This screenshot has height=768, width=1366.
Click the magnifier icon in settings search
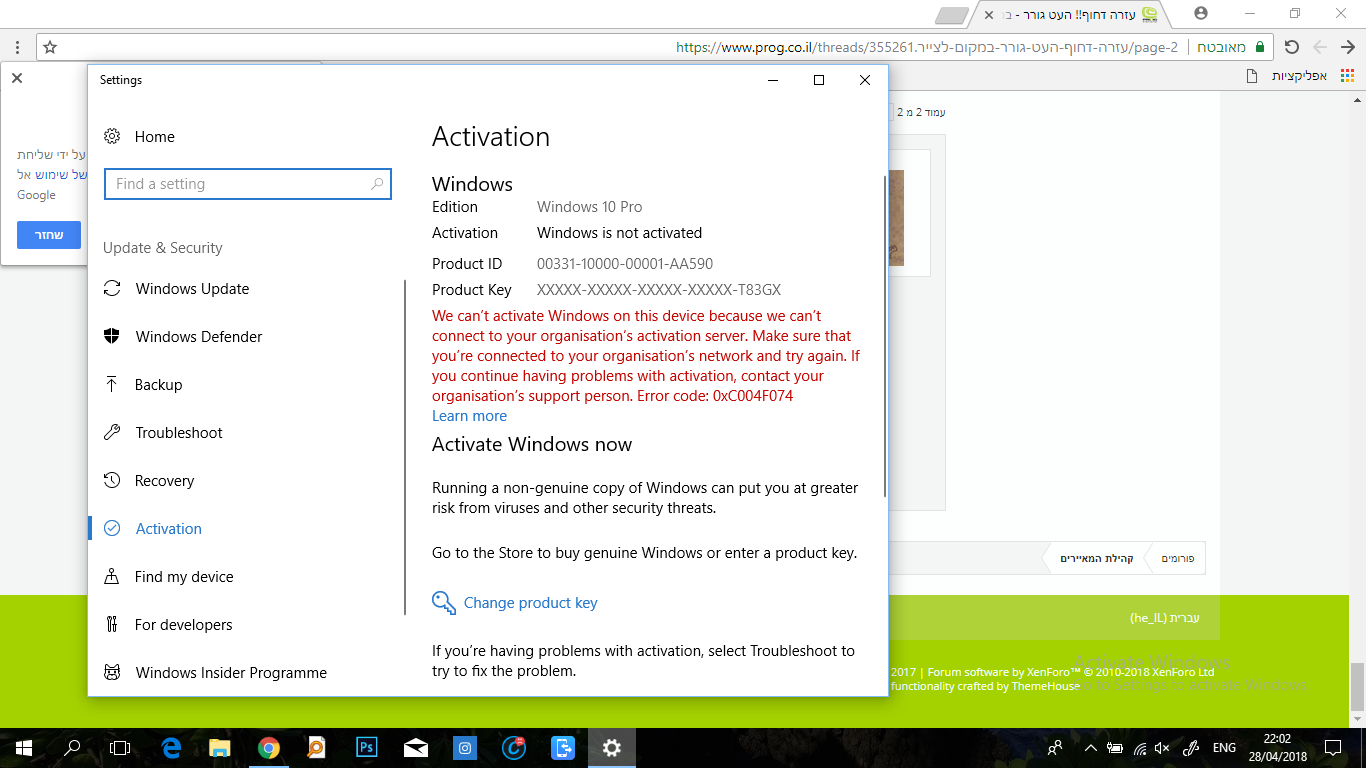click(x=377, y=184)
